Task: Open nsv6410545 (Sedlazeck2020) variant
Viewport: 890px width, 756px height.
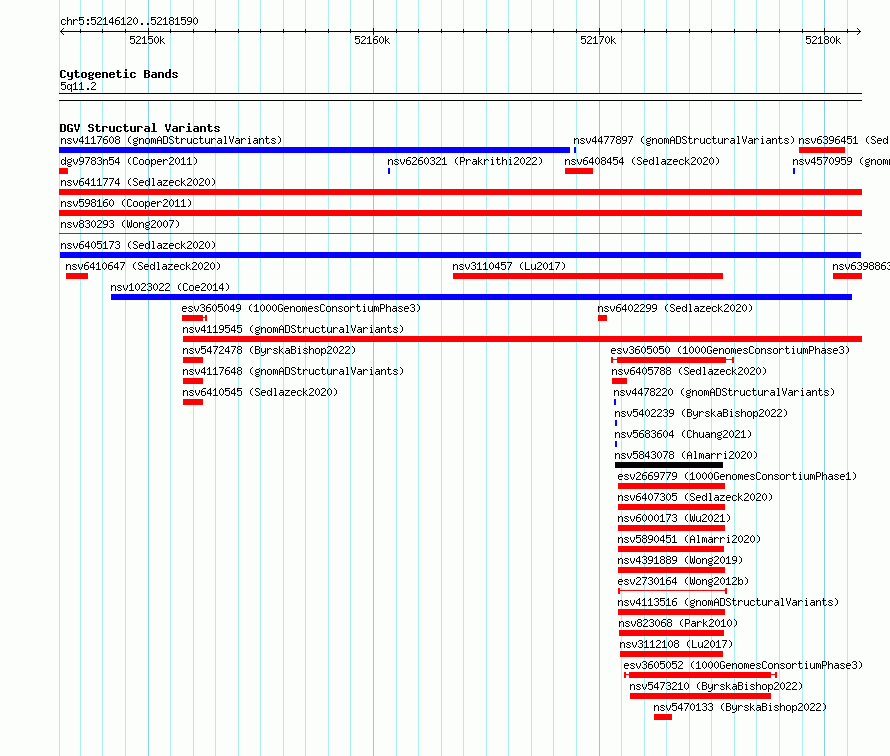Action: pyautogui.click(x=260, y=392)
